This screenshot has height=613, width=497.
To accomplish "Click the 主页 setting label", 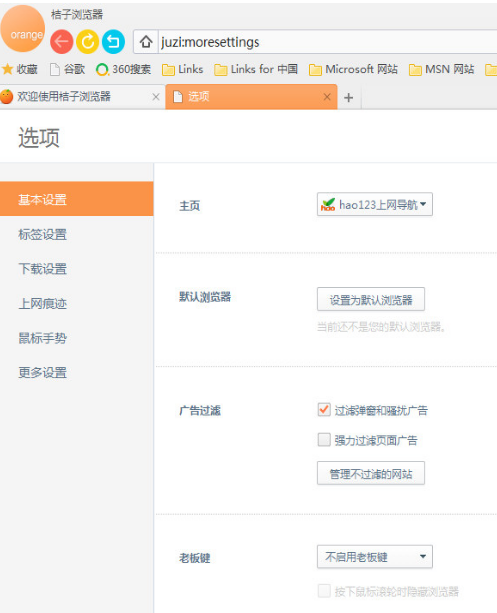I will point(190,205).
